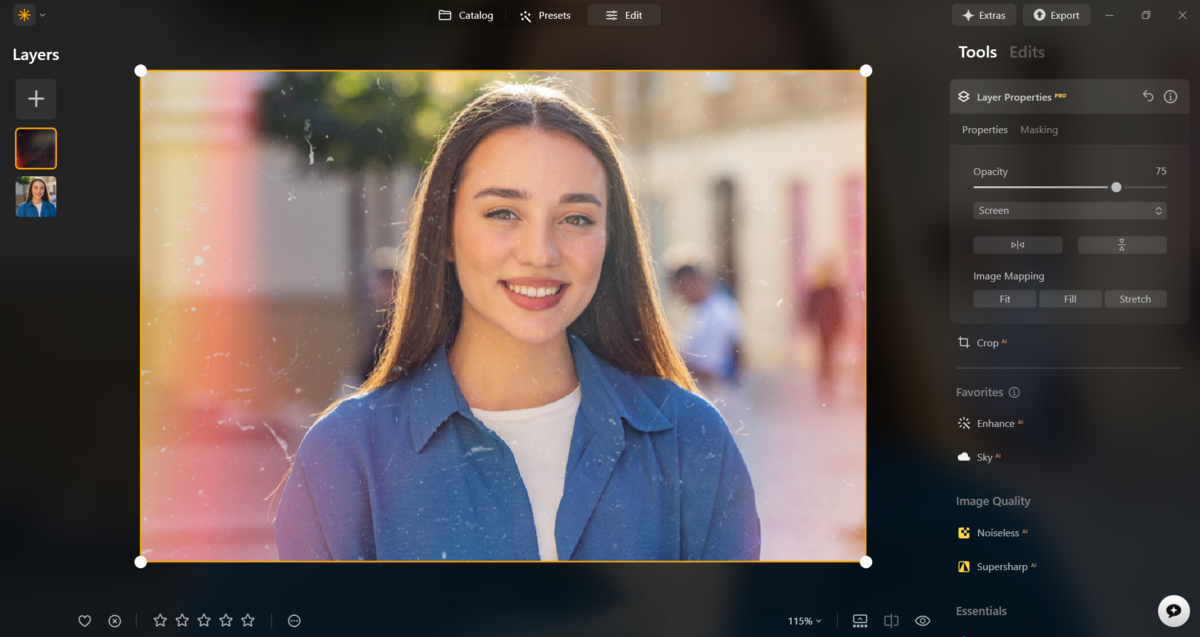Switch to the Masking tab

1038,129
